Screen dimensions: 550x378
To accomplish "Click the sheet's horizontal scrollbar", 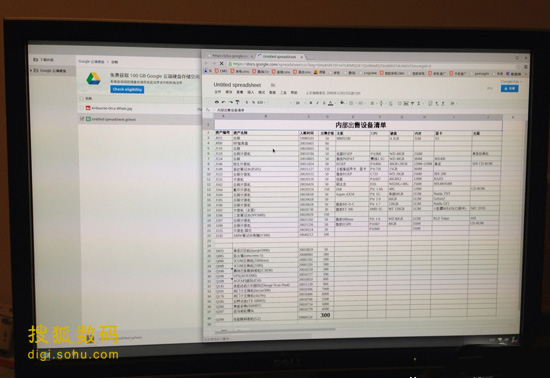I will tap(275, 330).
